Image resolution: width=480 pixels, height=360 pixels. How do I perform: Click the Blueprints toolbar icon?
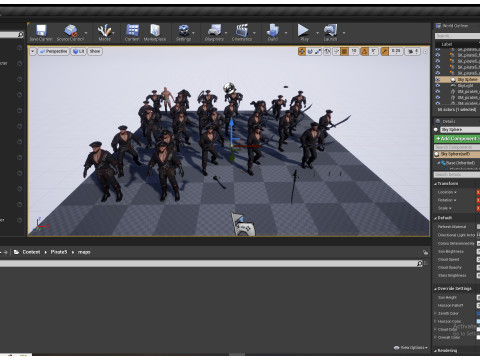pyautogui.click(x=214, y=33)
